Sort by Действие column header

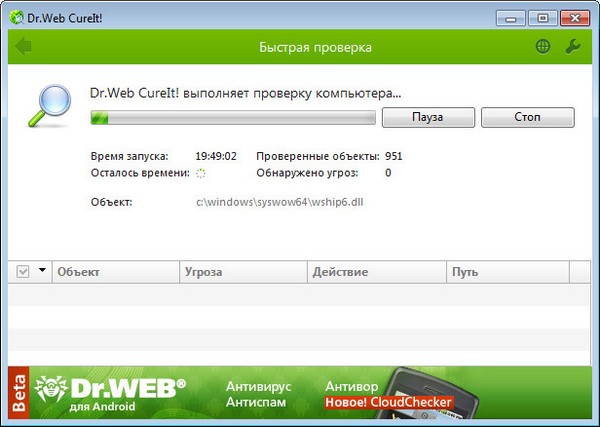(x=377, y=272)
